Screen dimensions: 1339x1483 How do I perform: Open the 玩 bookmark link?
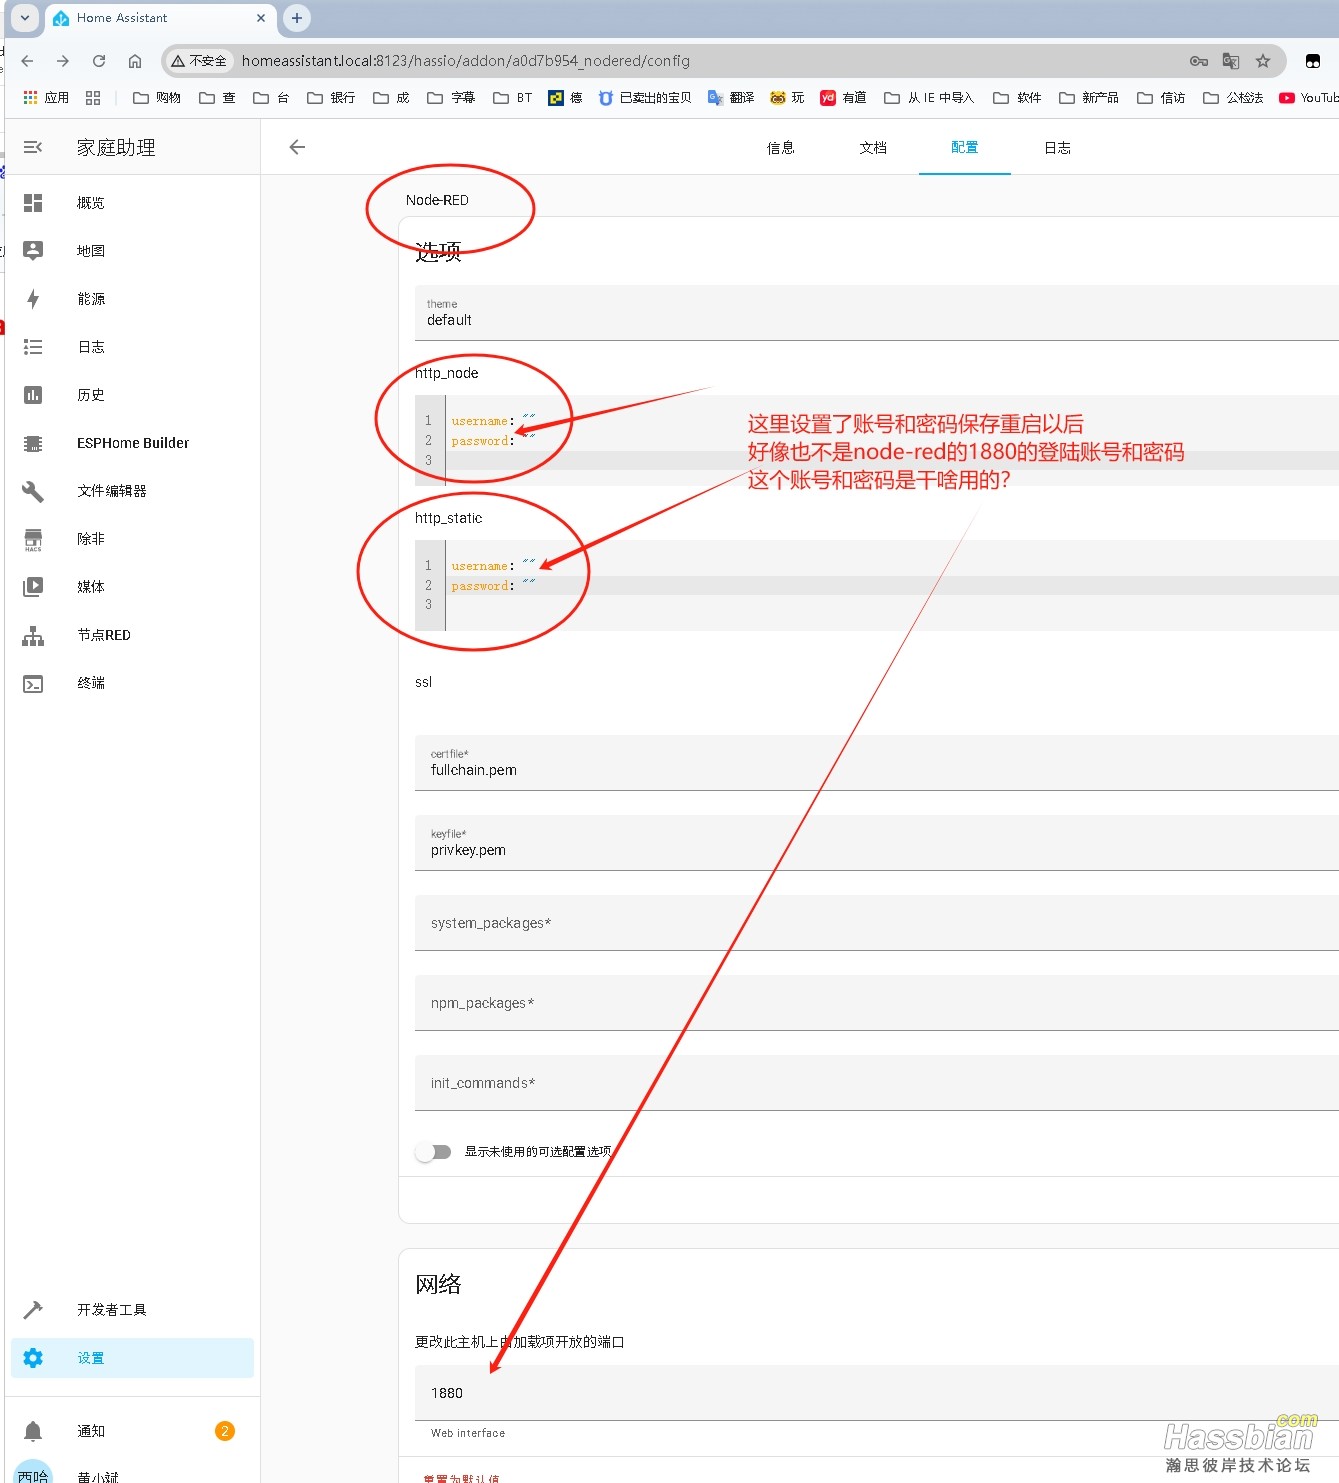787,97
